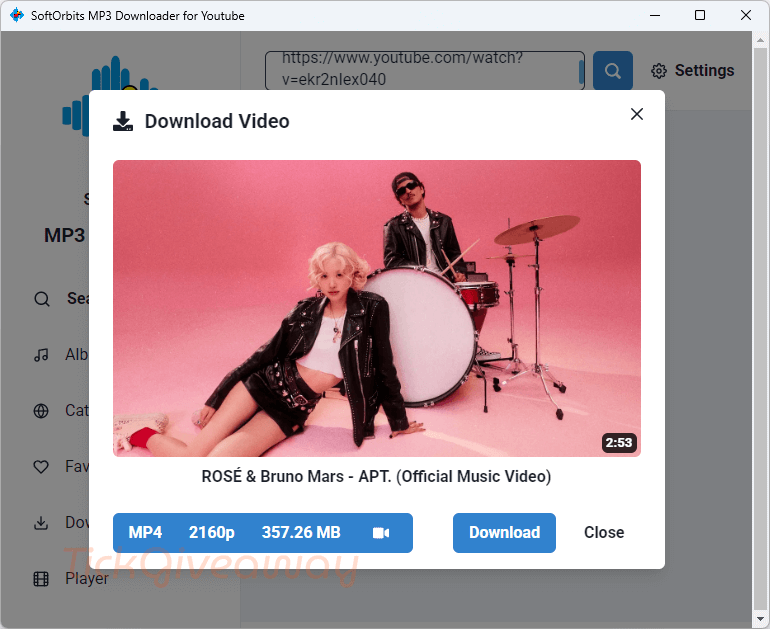Click the sidebar Categories globe icon
The width and height of the screenshot is (770, 629).
[41, 410]
